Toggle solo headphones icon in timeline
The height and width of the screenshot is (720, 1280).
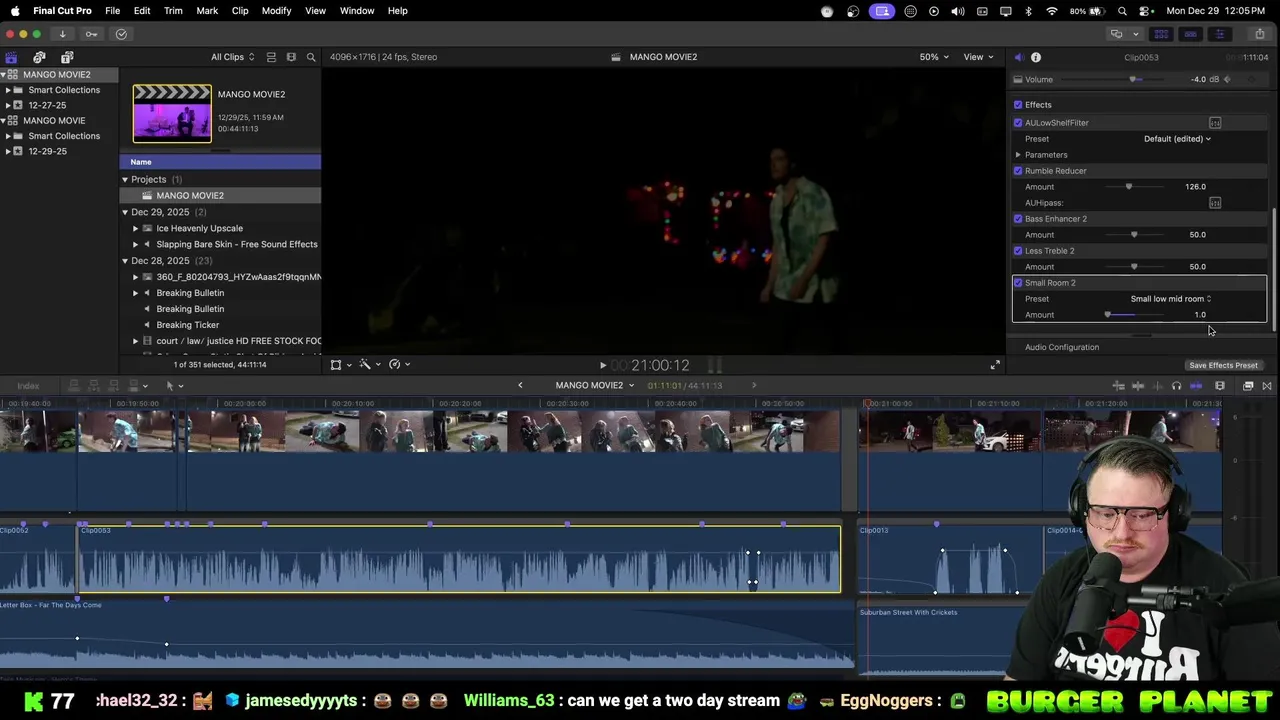(x=1176, y=386)
